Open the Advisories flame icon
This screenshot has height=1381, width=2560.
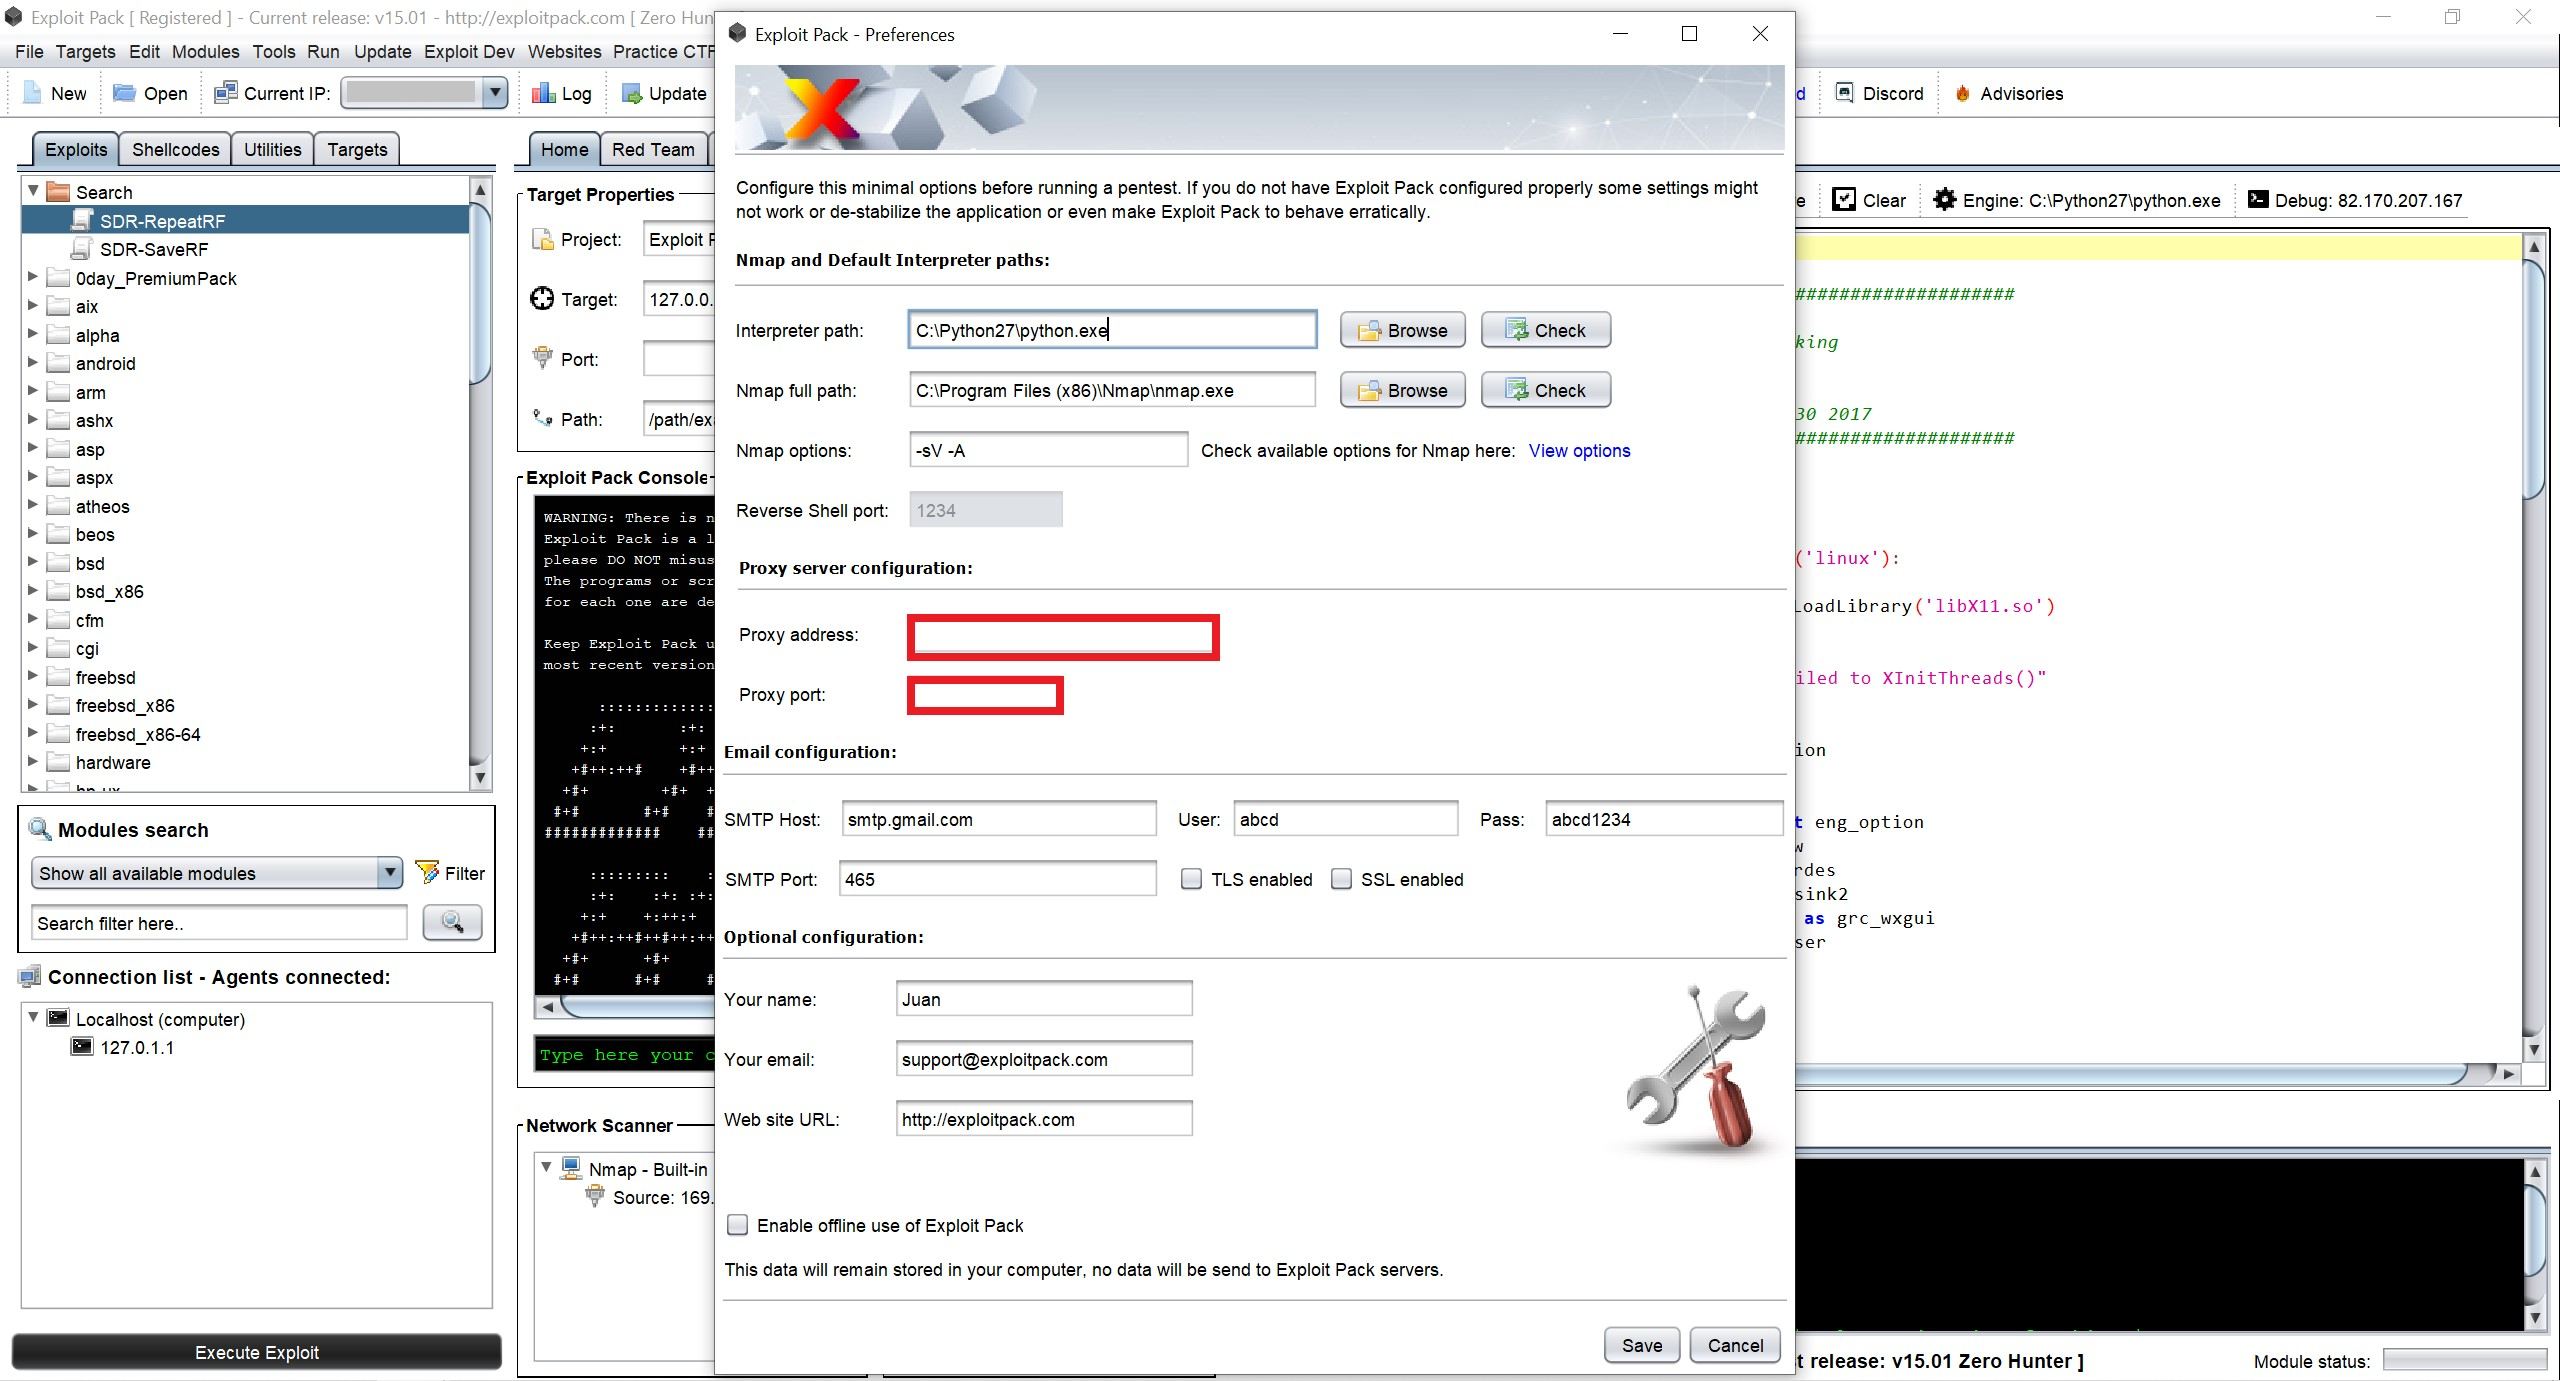pos(1963,93)
